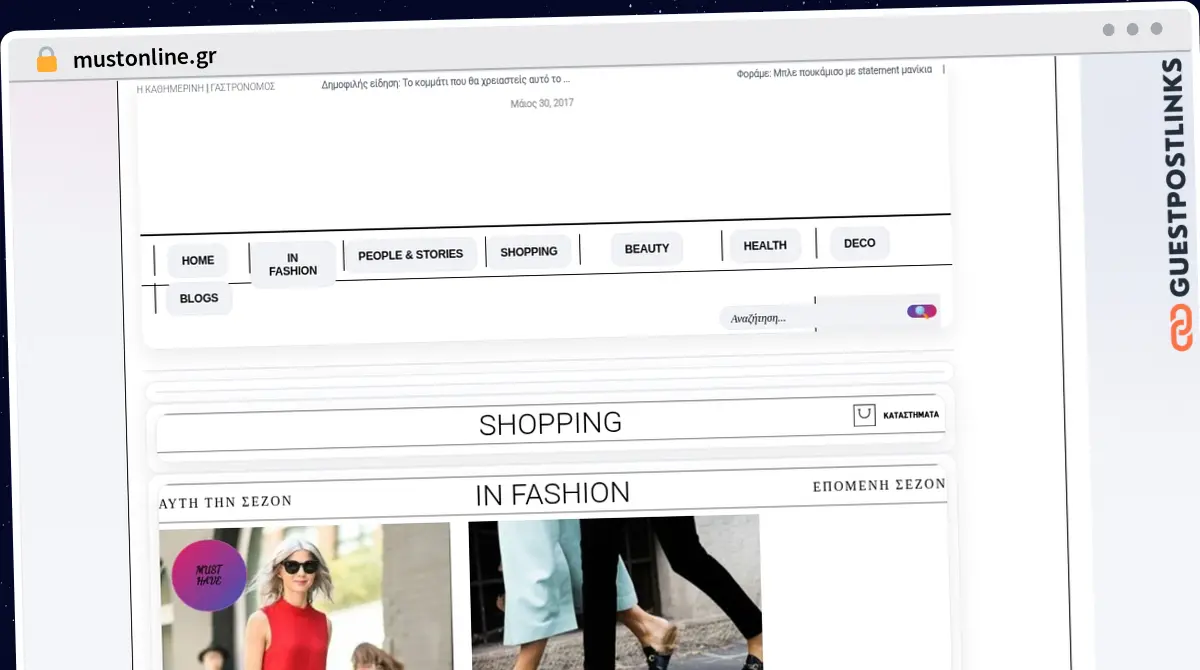Open the BEAUTY menu item

[647, 248]
